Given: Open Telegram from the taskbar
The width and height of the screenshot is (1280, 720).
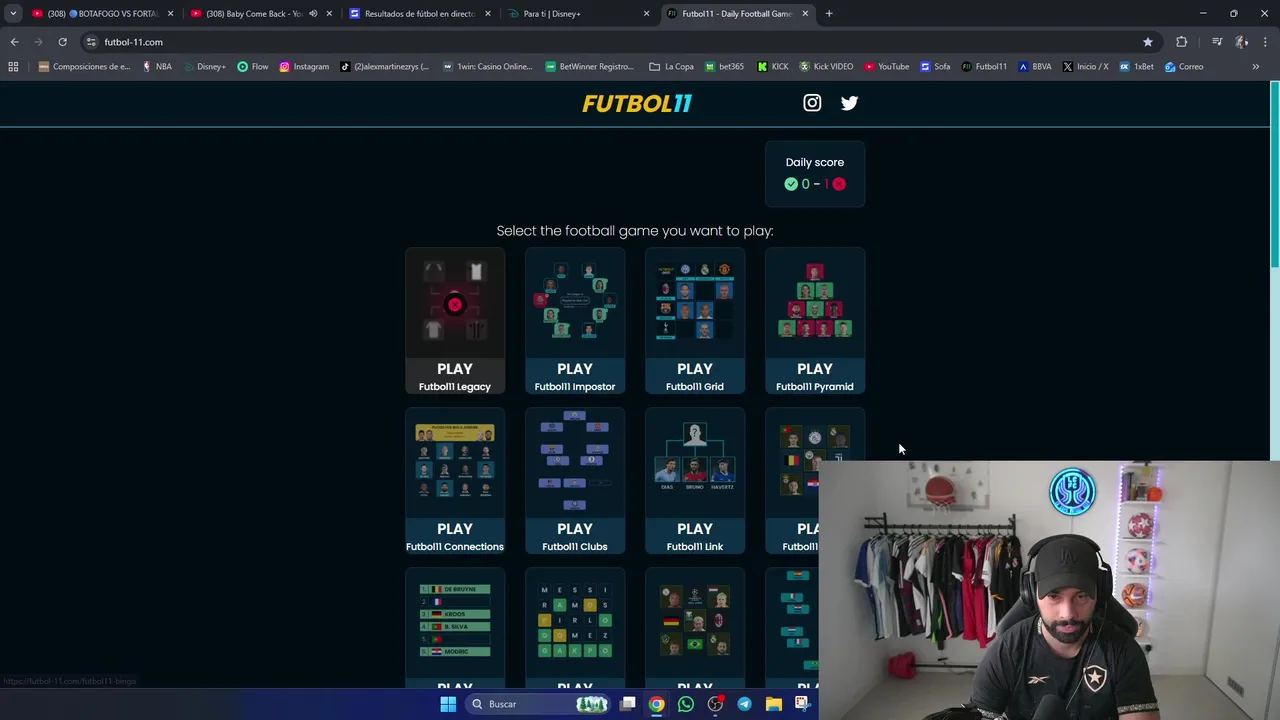Looking at the screenshot, I should [744, 704].
